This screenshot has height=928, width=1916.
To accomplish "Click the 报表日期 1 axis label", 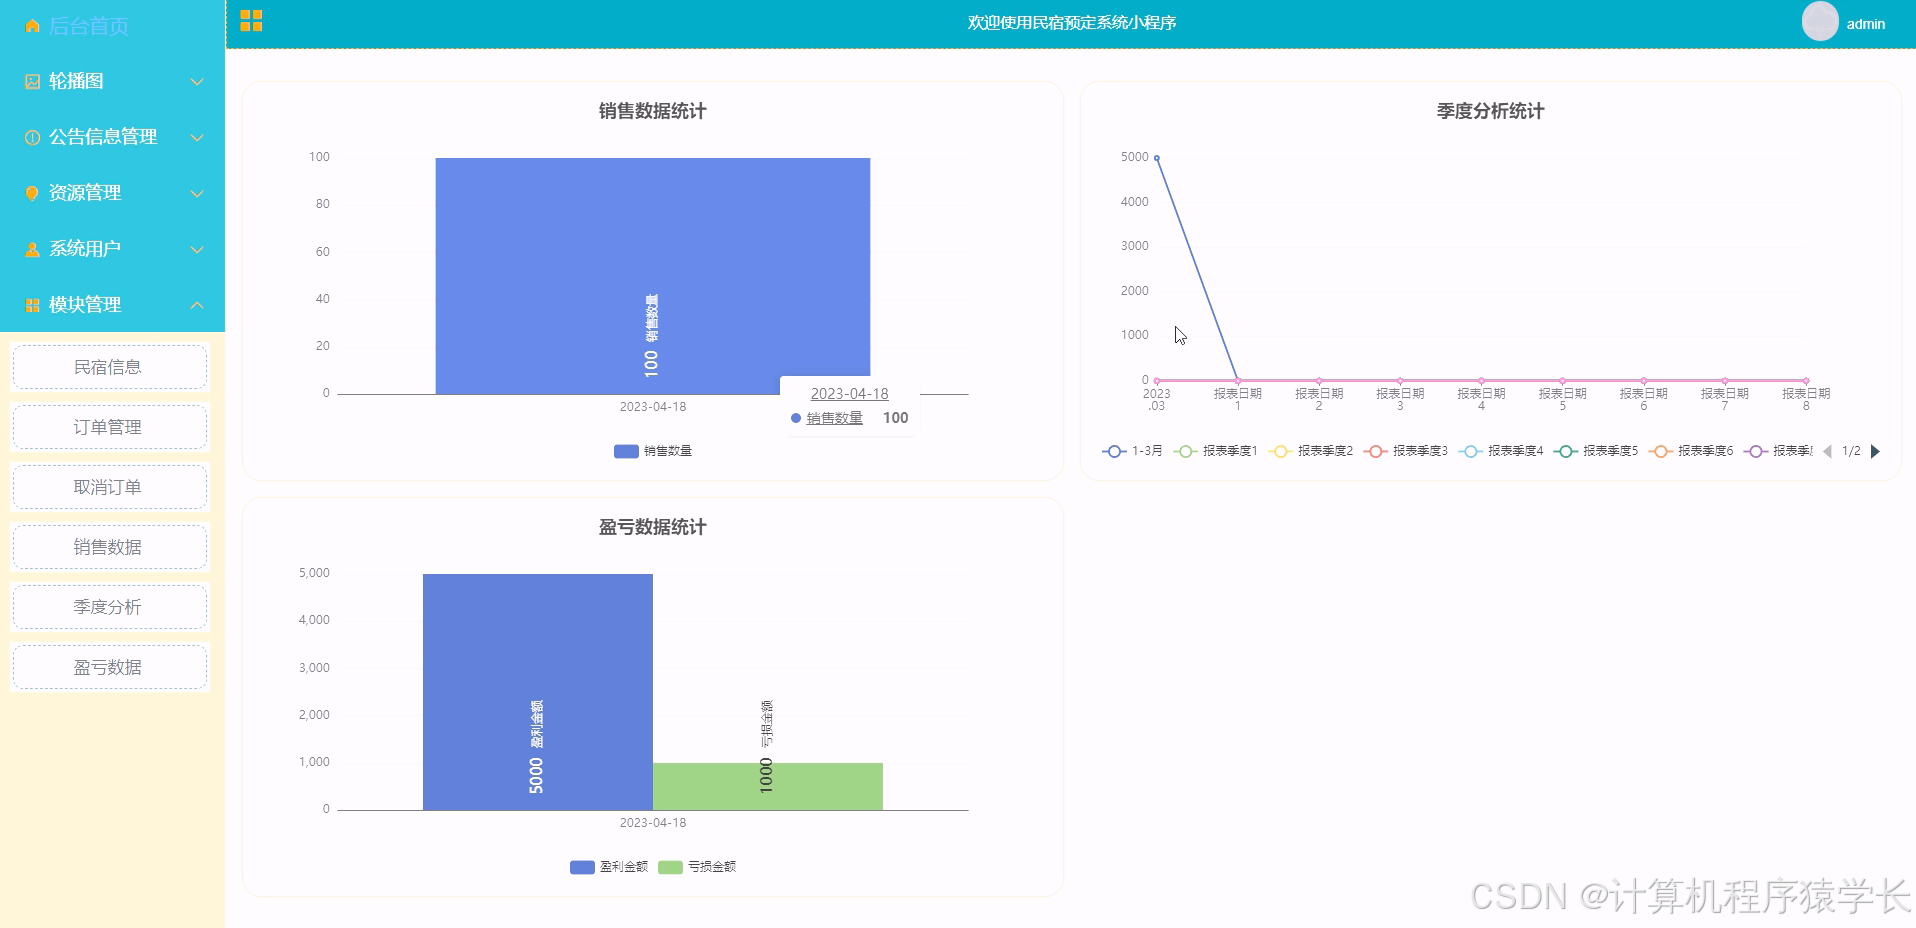I will pos(1238,400).
